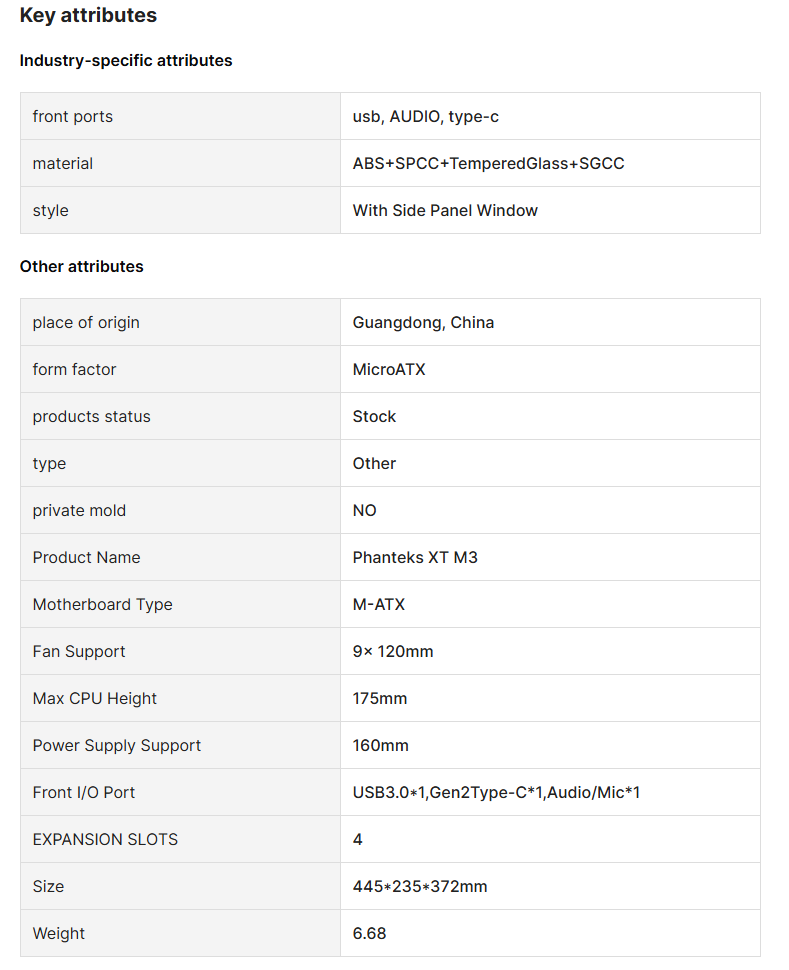The width and height of the screenshot is (789, 970).
Task: Click the Motherboard Type label
Action: pos(103,605)
